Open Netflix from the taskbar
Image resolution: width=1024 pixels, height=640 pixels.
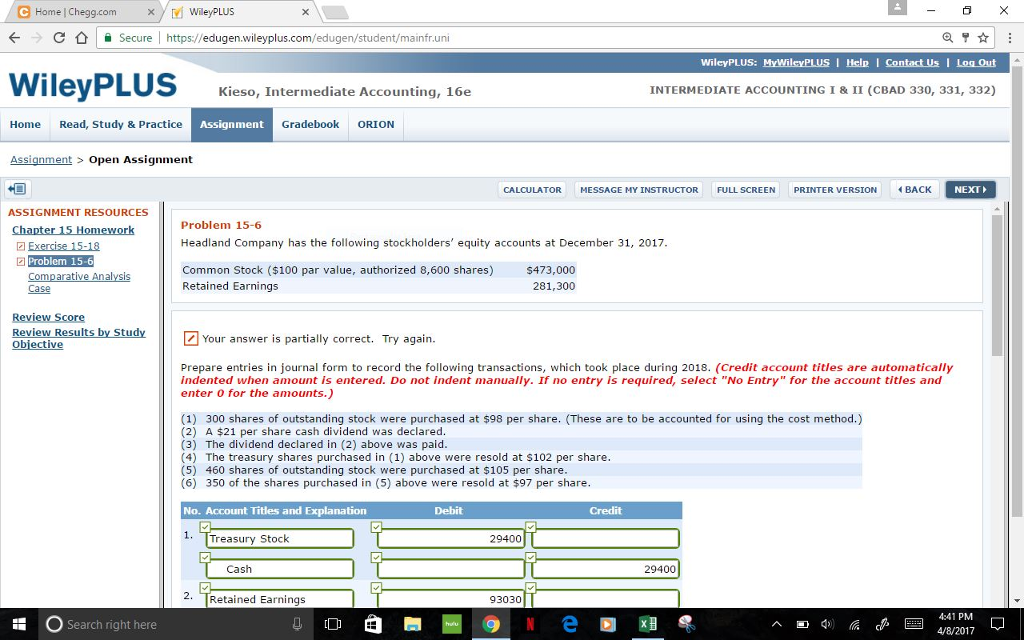[530, 624]
